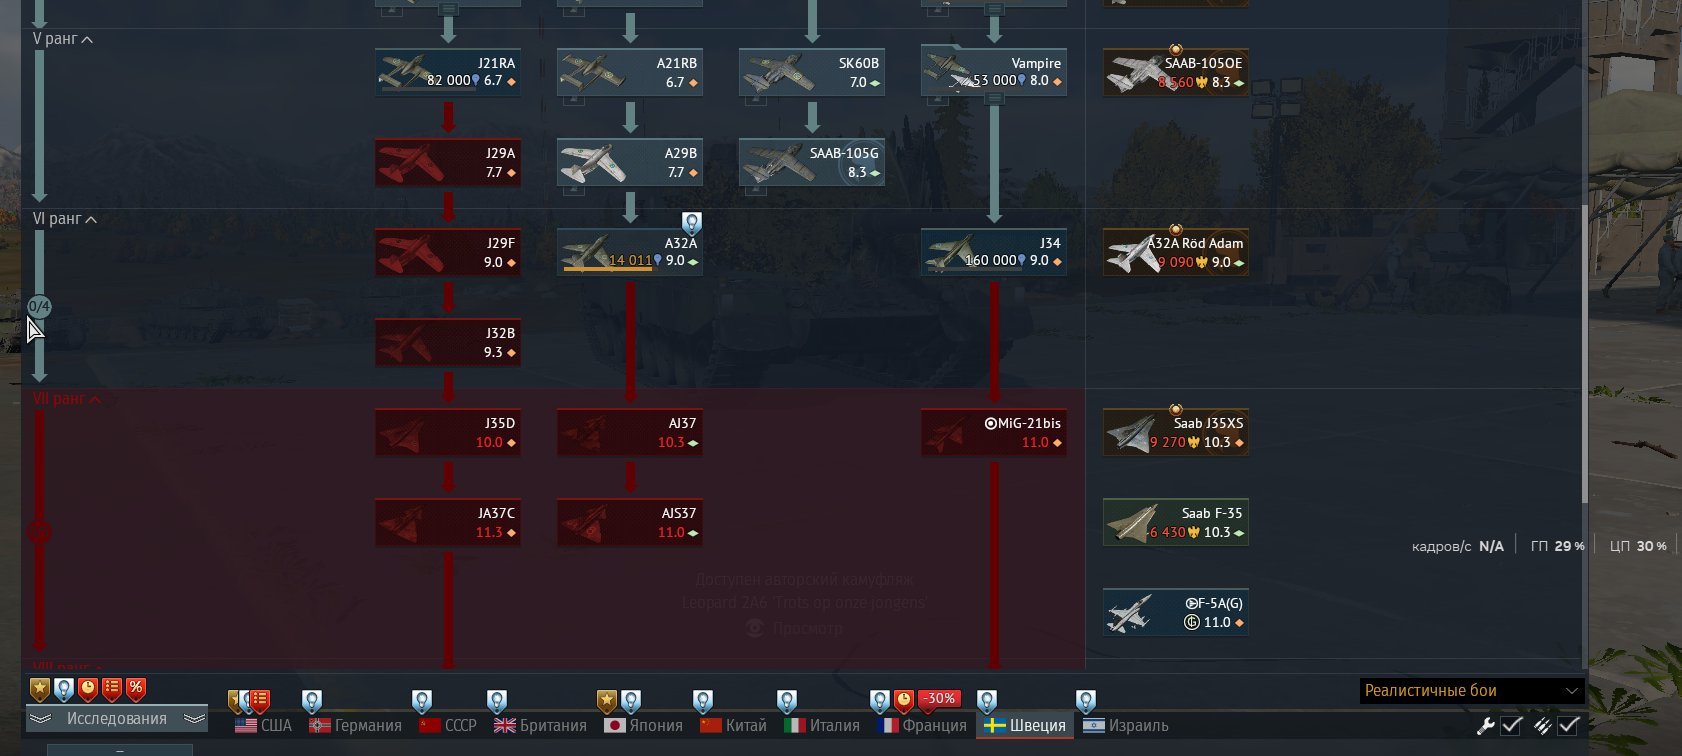Open the Британия nation tab
Screen dimensions: 1682x756
click(540, 726)
